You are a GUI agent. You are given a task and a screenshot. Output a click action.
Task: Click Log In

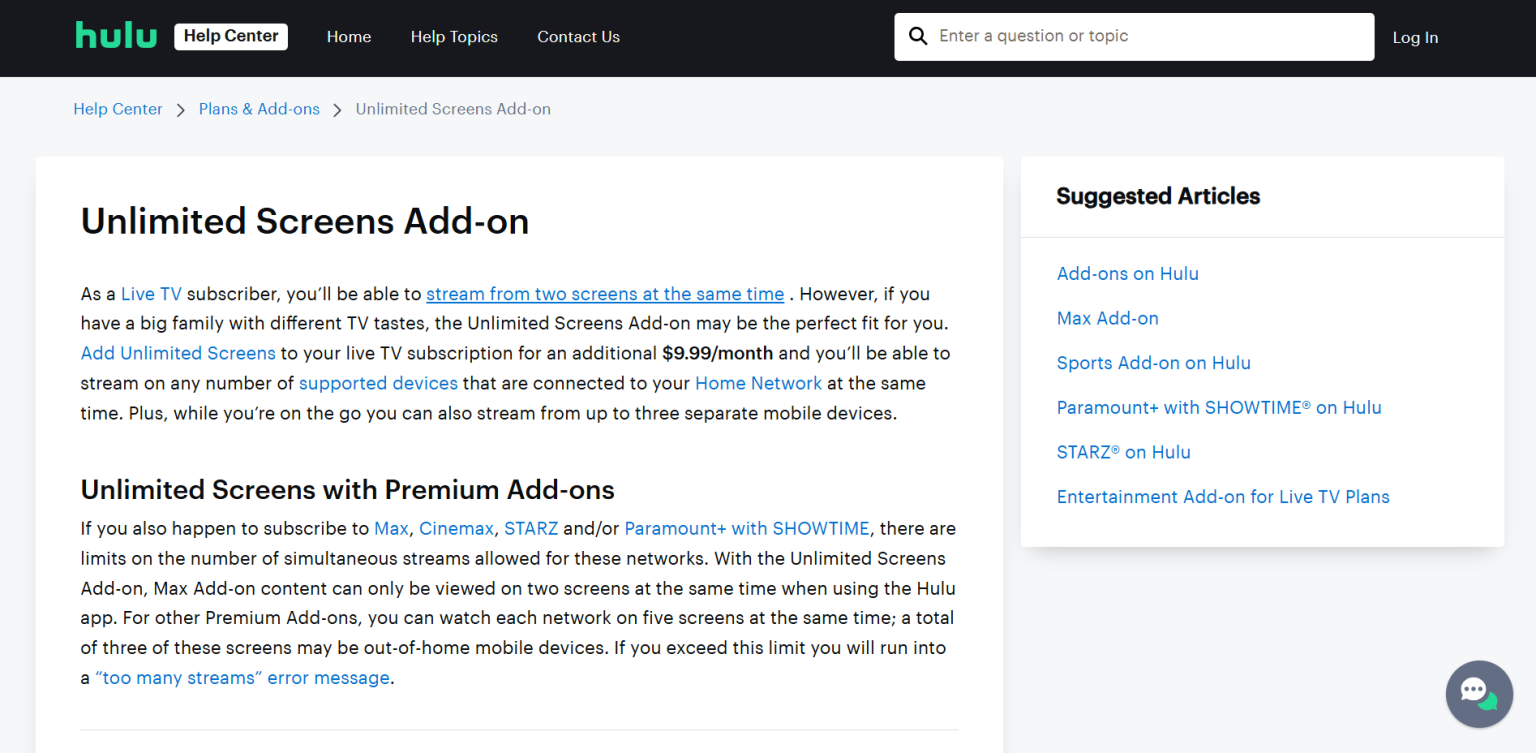(x=1415, y=38)
